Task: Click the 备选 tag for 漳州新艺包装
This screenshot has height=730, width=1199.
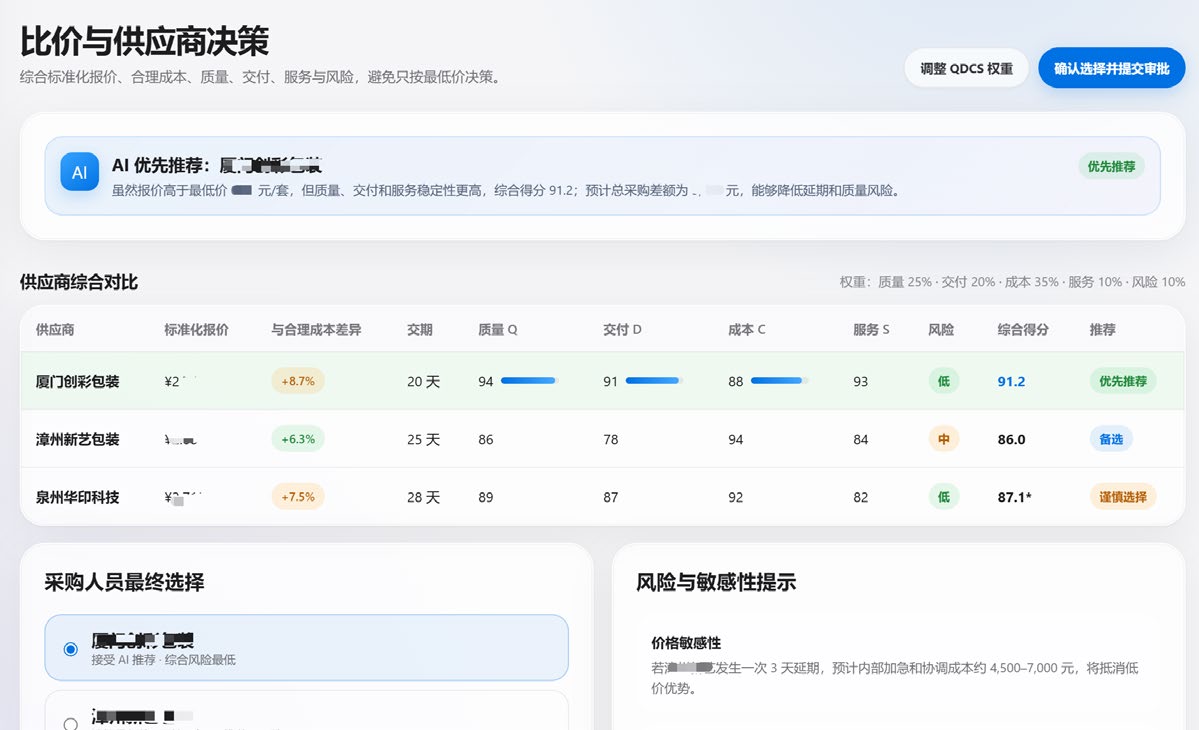Action: pyautogui.click(x=1111, y=439)
